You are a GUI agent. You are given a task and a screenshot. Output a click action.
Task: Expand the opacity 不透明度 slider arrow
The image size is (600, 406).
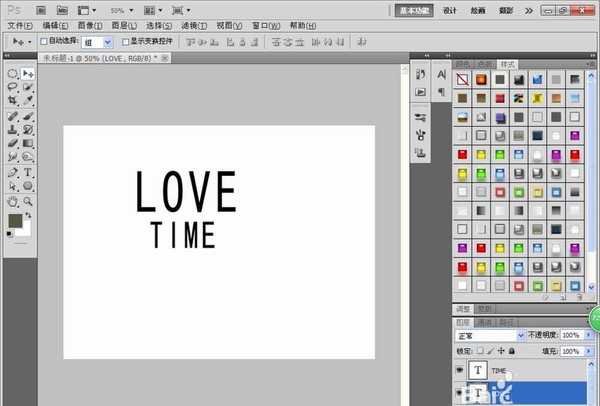[587, 335]
